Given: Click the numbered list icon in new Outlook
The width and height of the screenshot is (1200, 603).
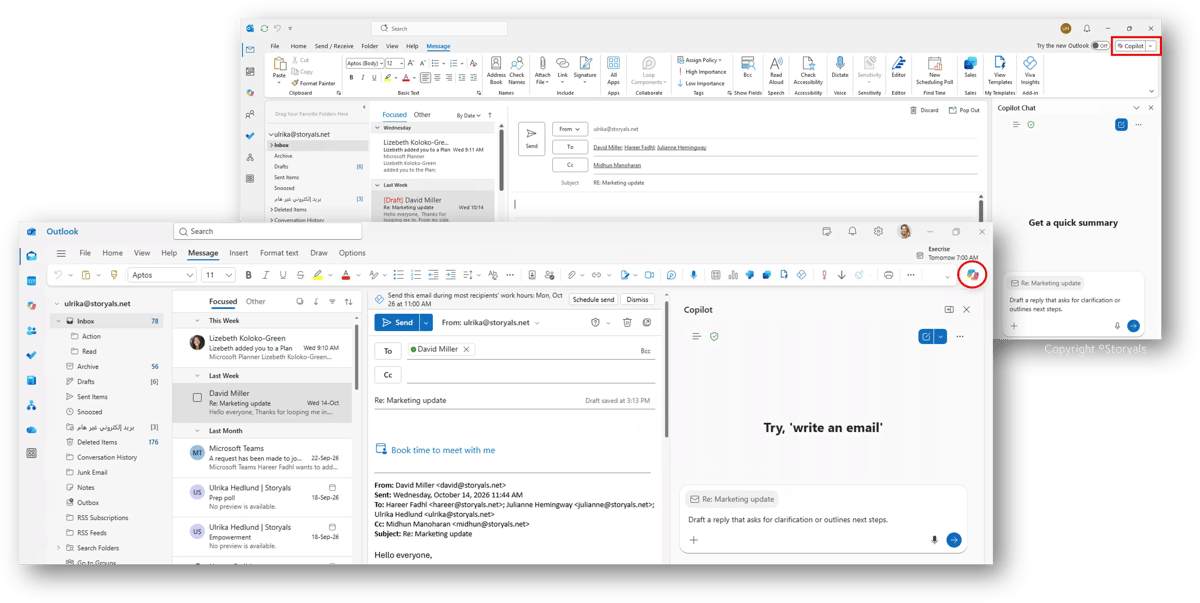Looking at the screenshot, I should [x=415, y=275].
